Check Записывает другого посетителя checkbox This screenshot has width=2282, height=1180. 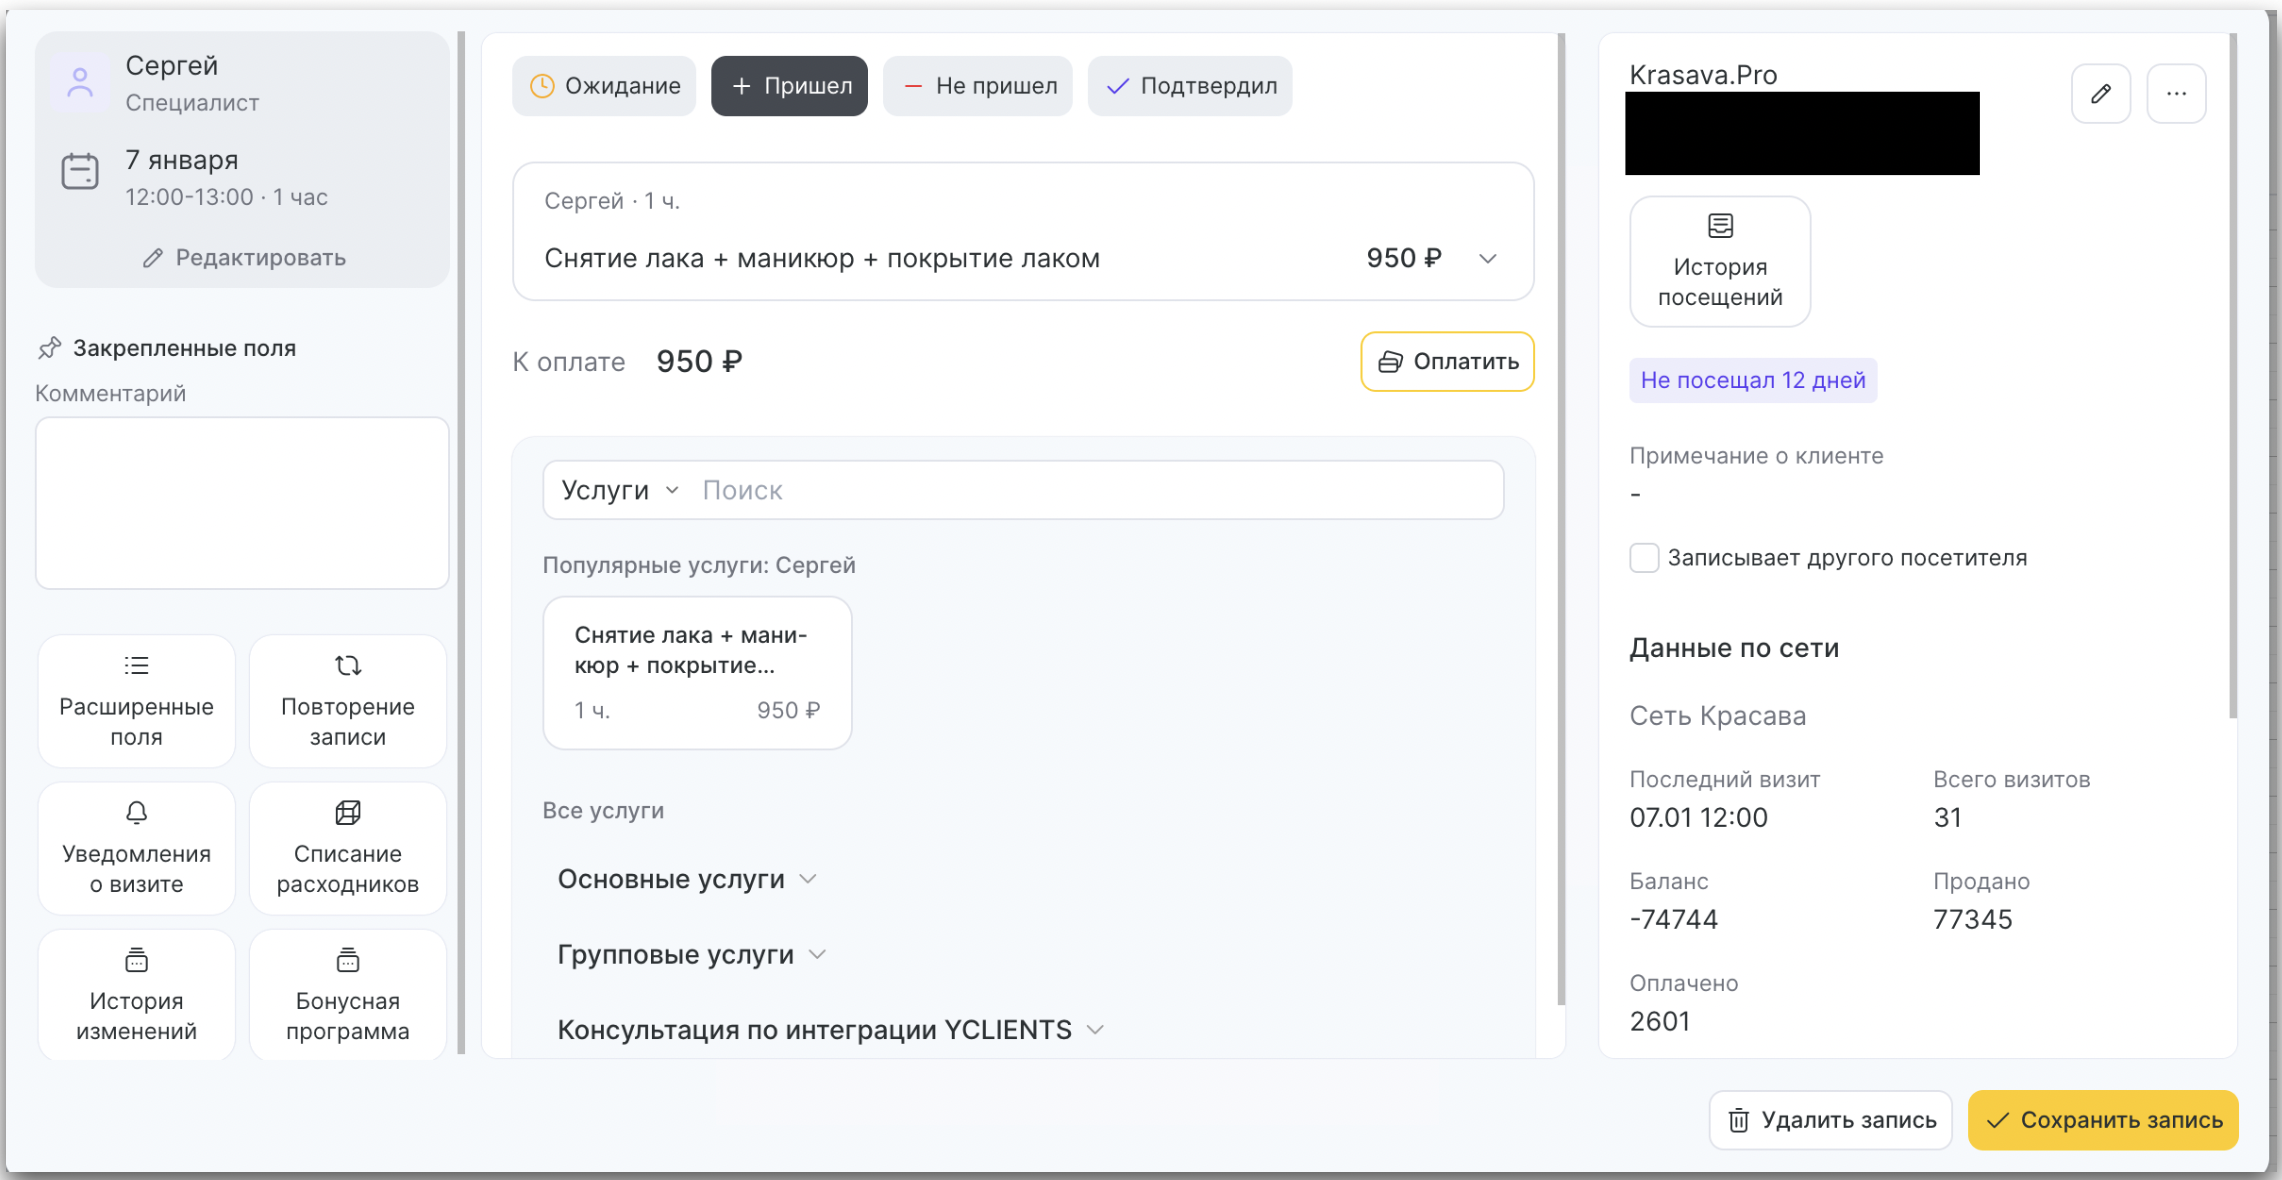click(1644, 558)
